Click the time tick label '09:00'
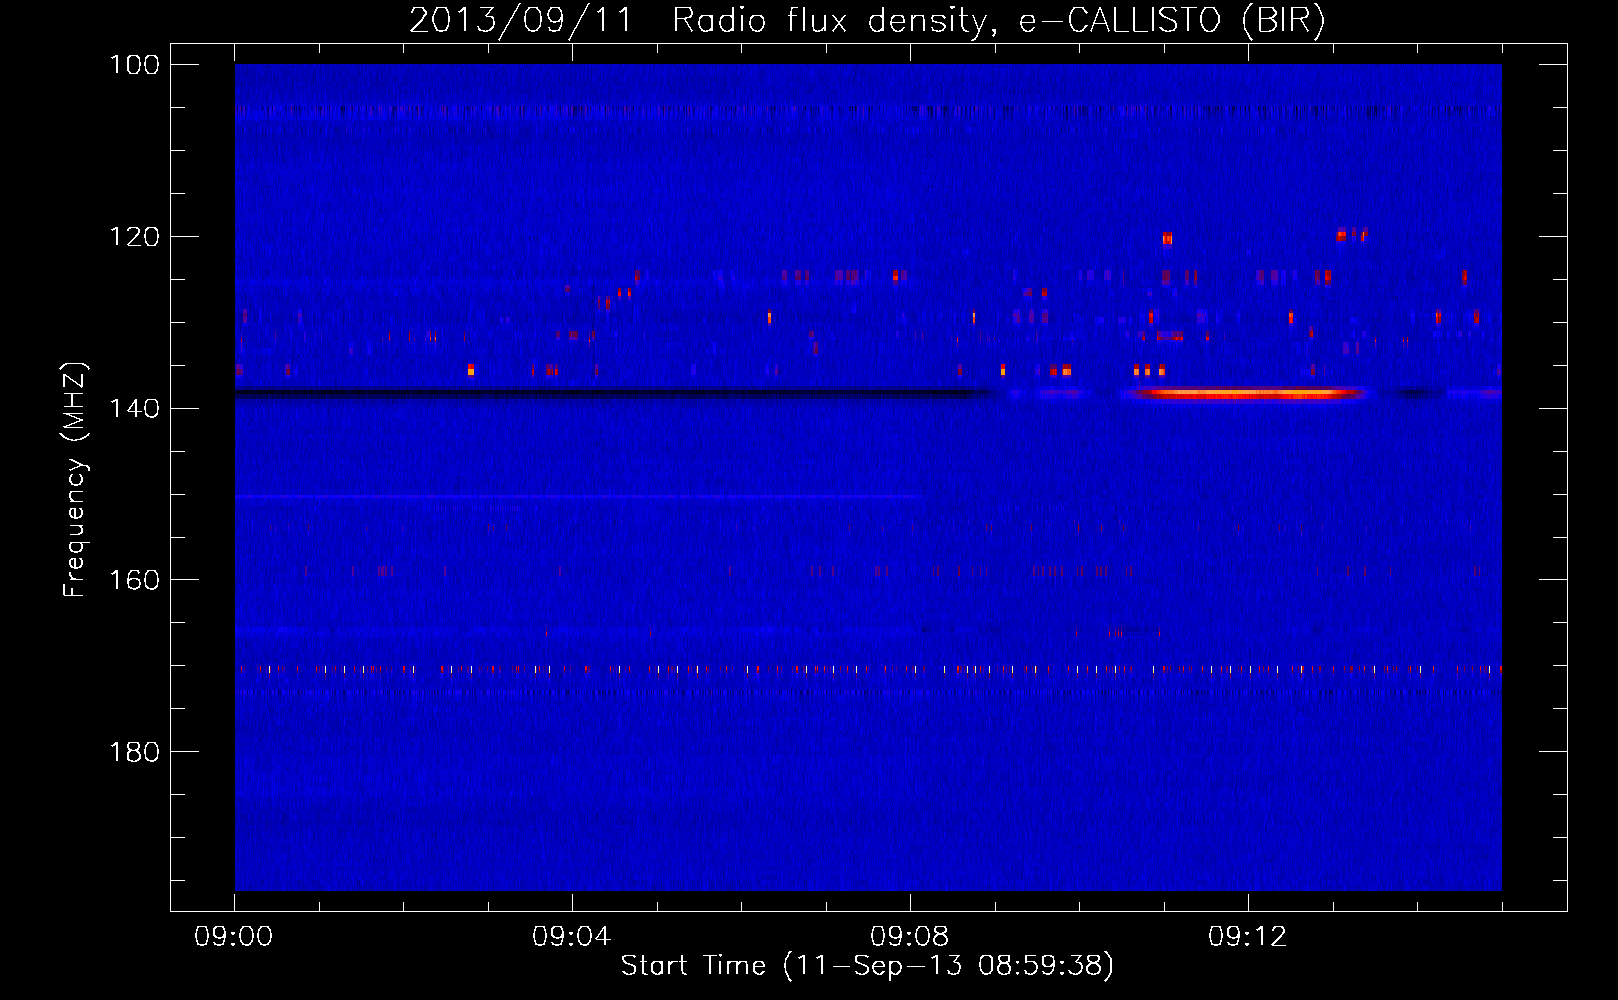The image size is (1618, 1000). [x=235, y=937]
